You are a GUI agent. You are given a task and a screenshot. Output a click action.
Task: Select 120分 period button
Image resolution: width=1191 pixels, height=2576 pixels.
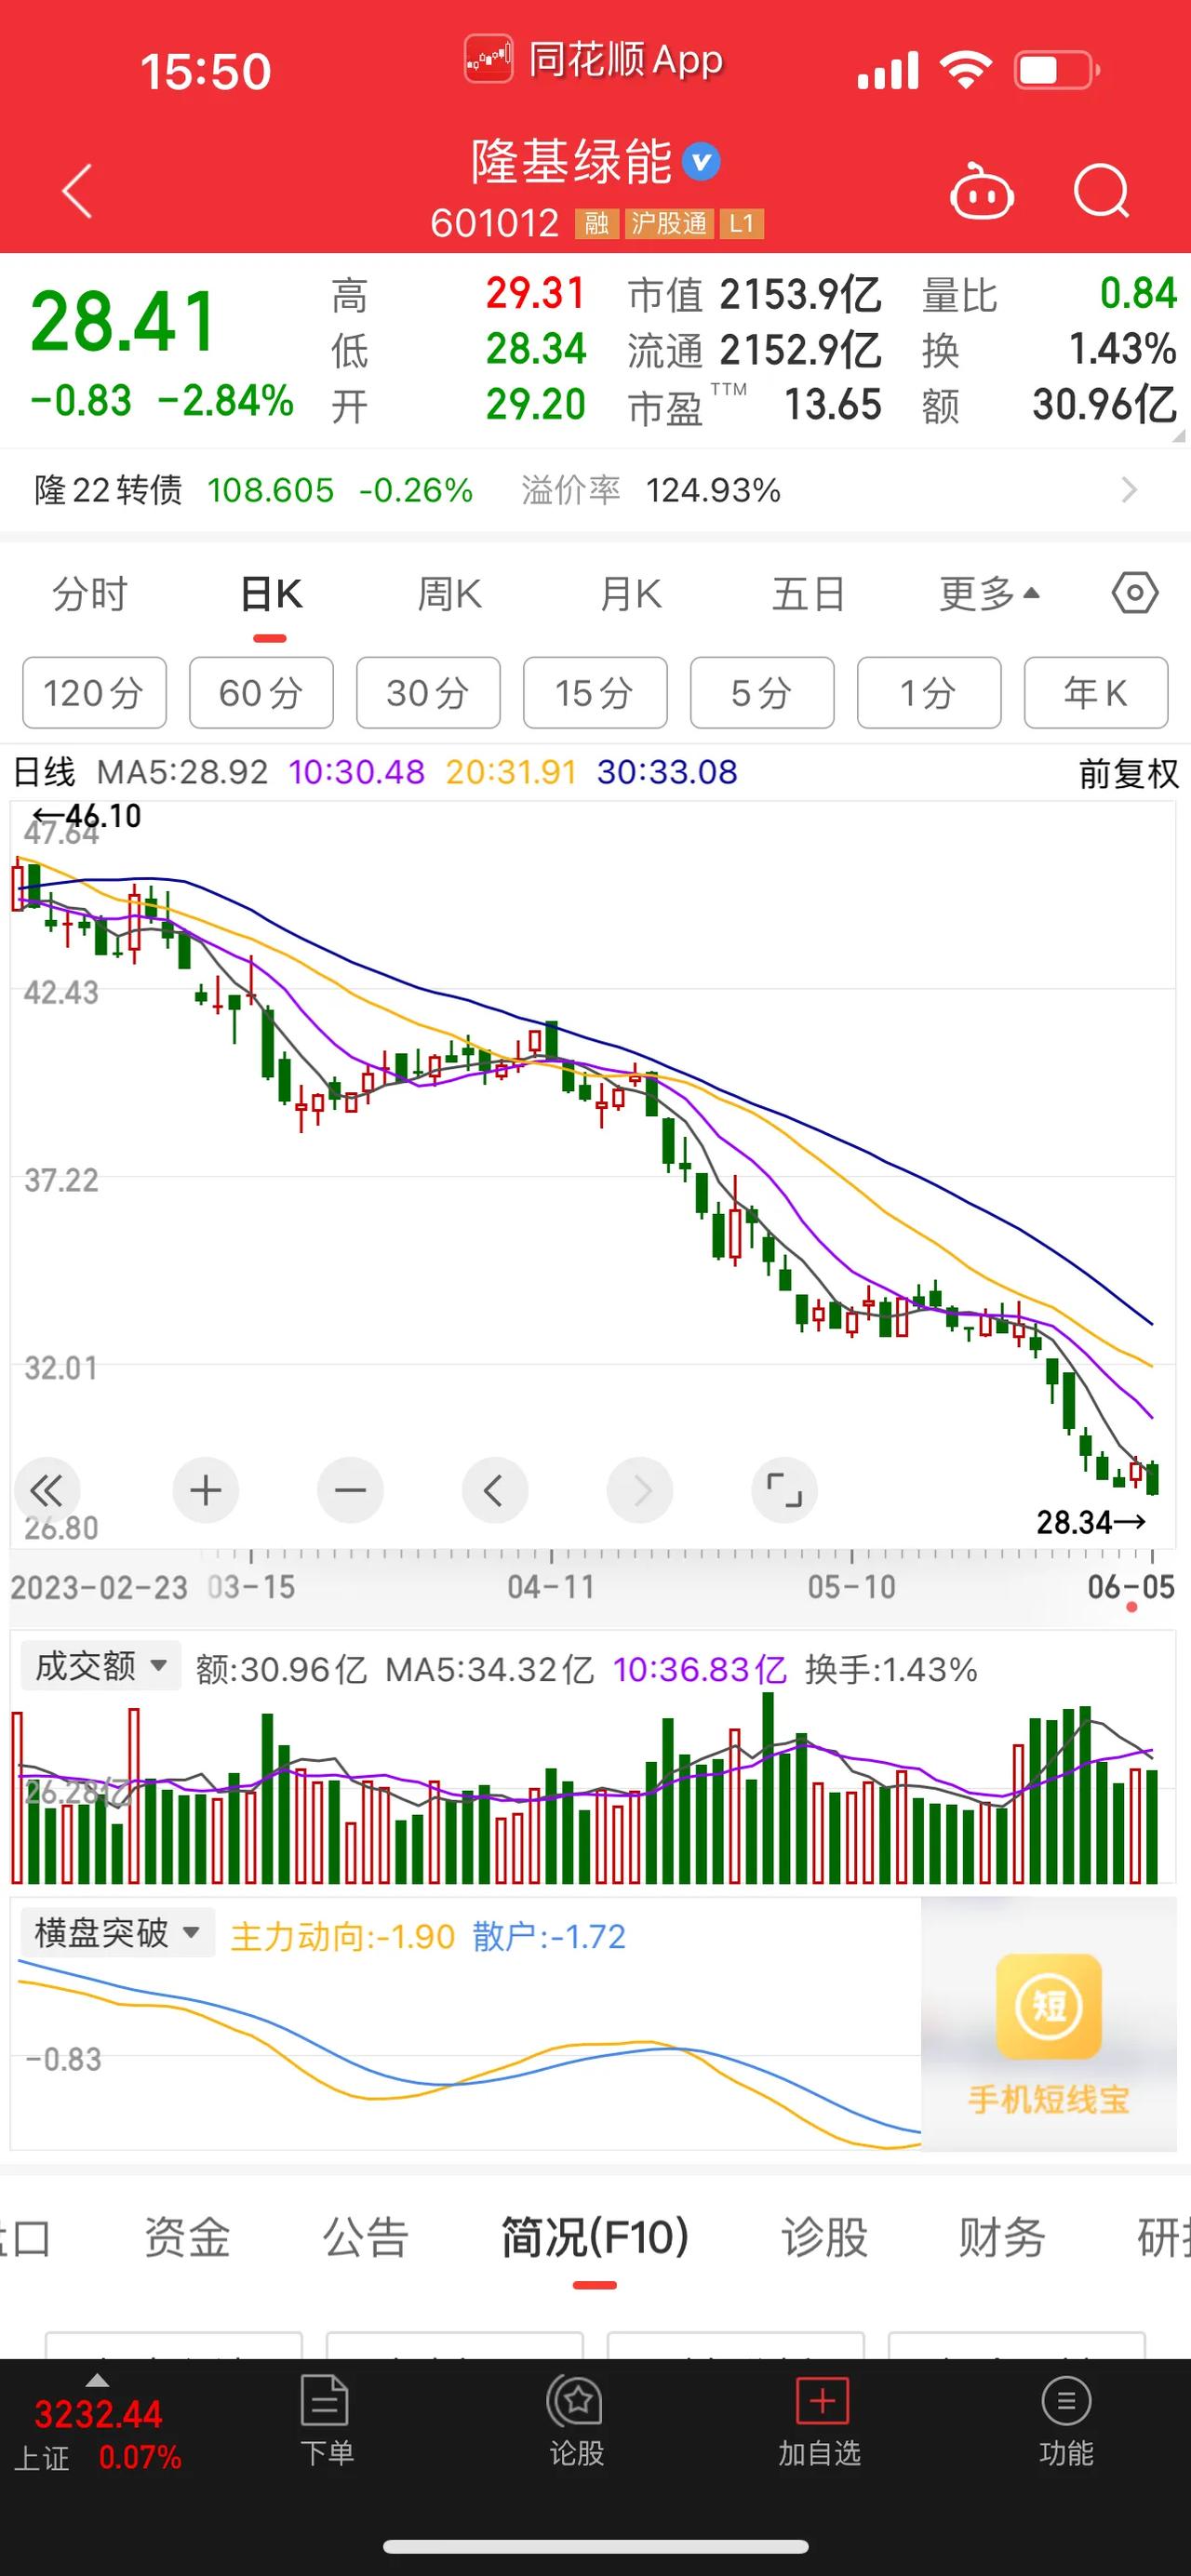tap(94, 692)
